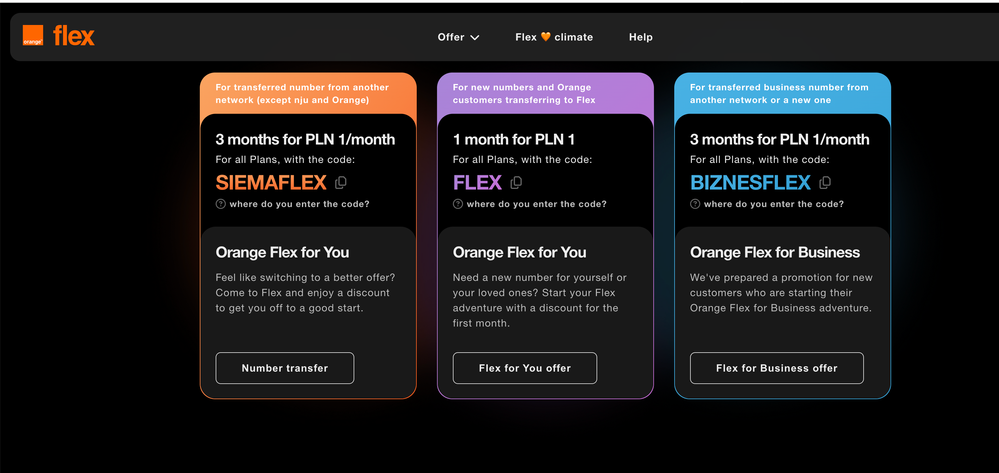Click the Number transfer button
Image resolution: width=999 pixels, height=473 pixels.
pyautogui.click(x=285, y=368)
